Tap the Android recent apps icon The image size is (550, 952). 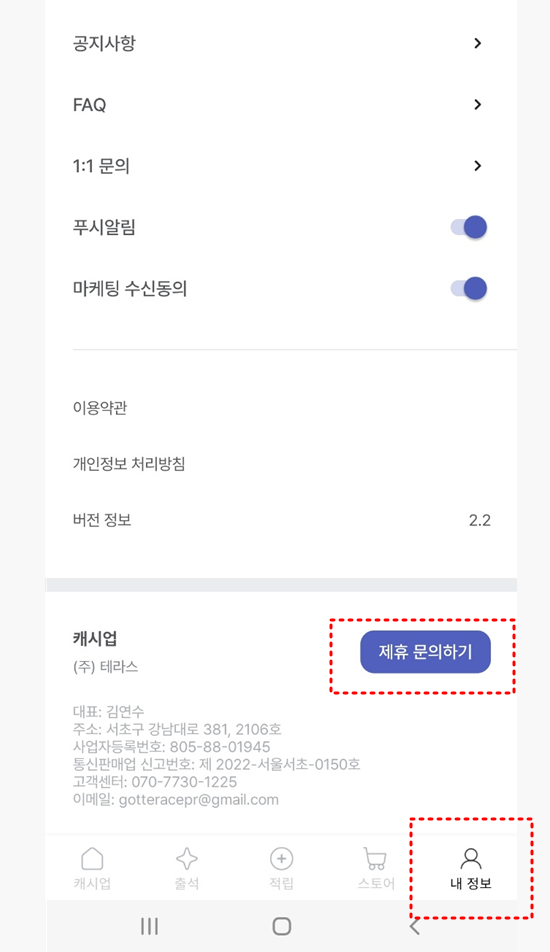[x=149, y=926]
